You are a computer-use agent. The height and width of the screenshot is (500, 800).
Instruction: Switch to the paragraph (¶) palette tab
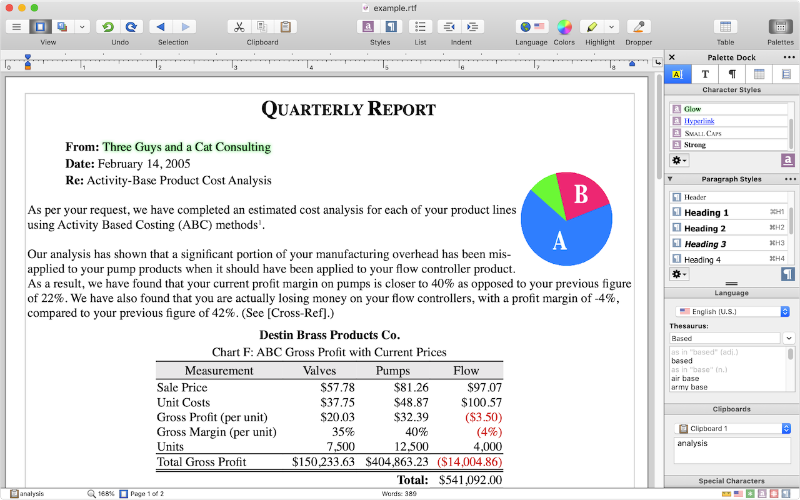pos(732,74)
